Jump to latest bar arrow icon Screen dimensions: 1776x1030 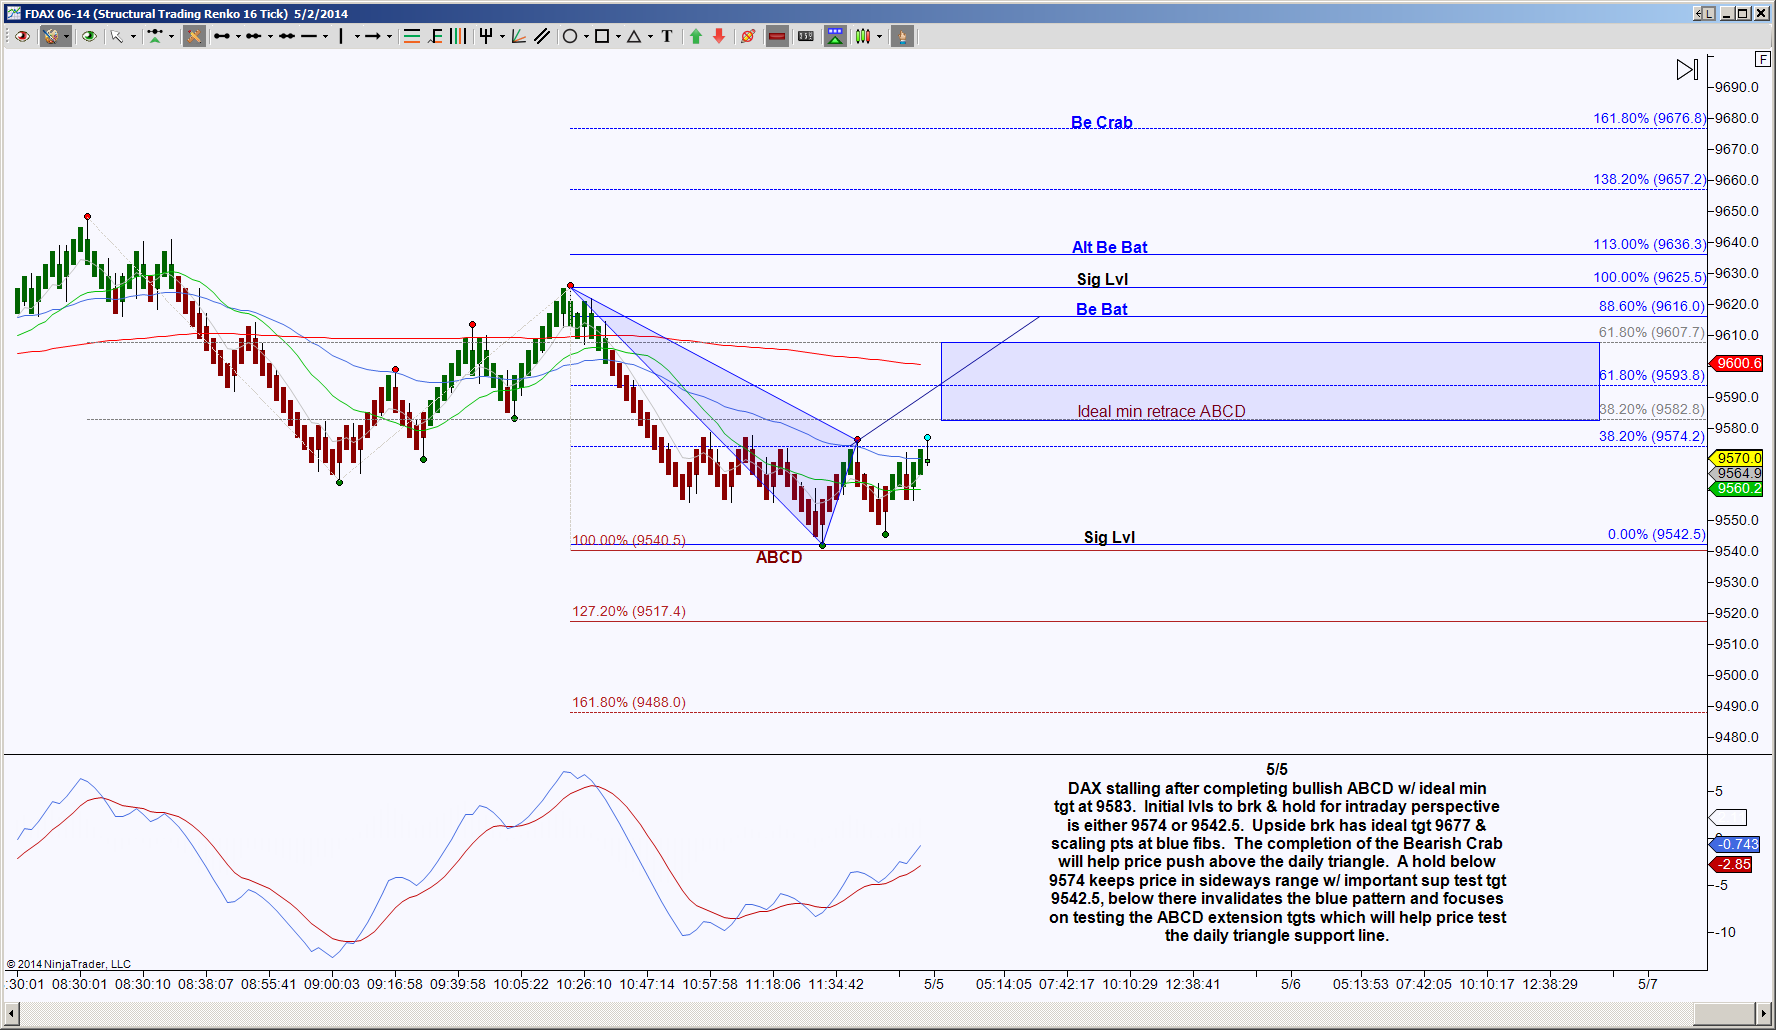(1687, 69)
